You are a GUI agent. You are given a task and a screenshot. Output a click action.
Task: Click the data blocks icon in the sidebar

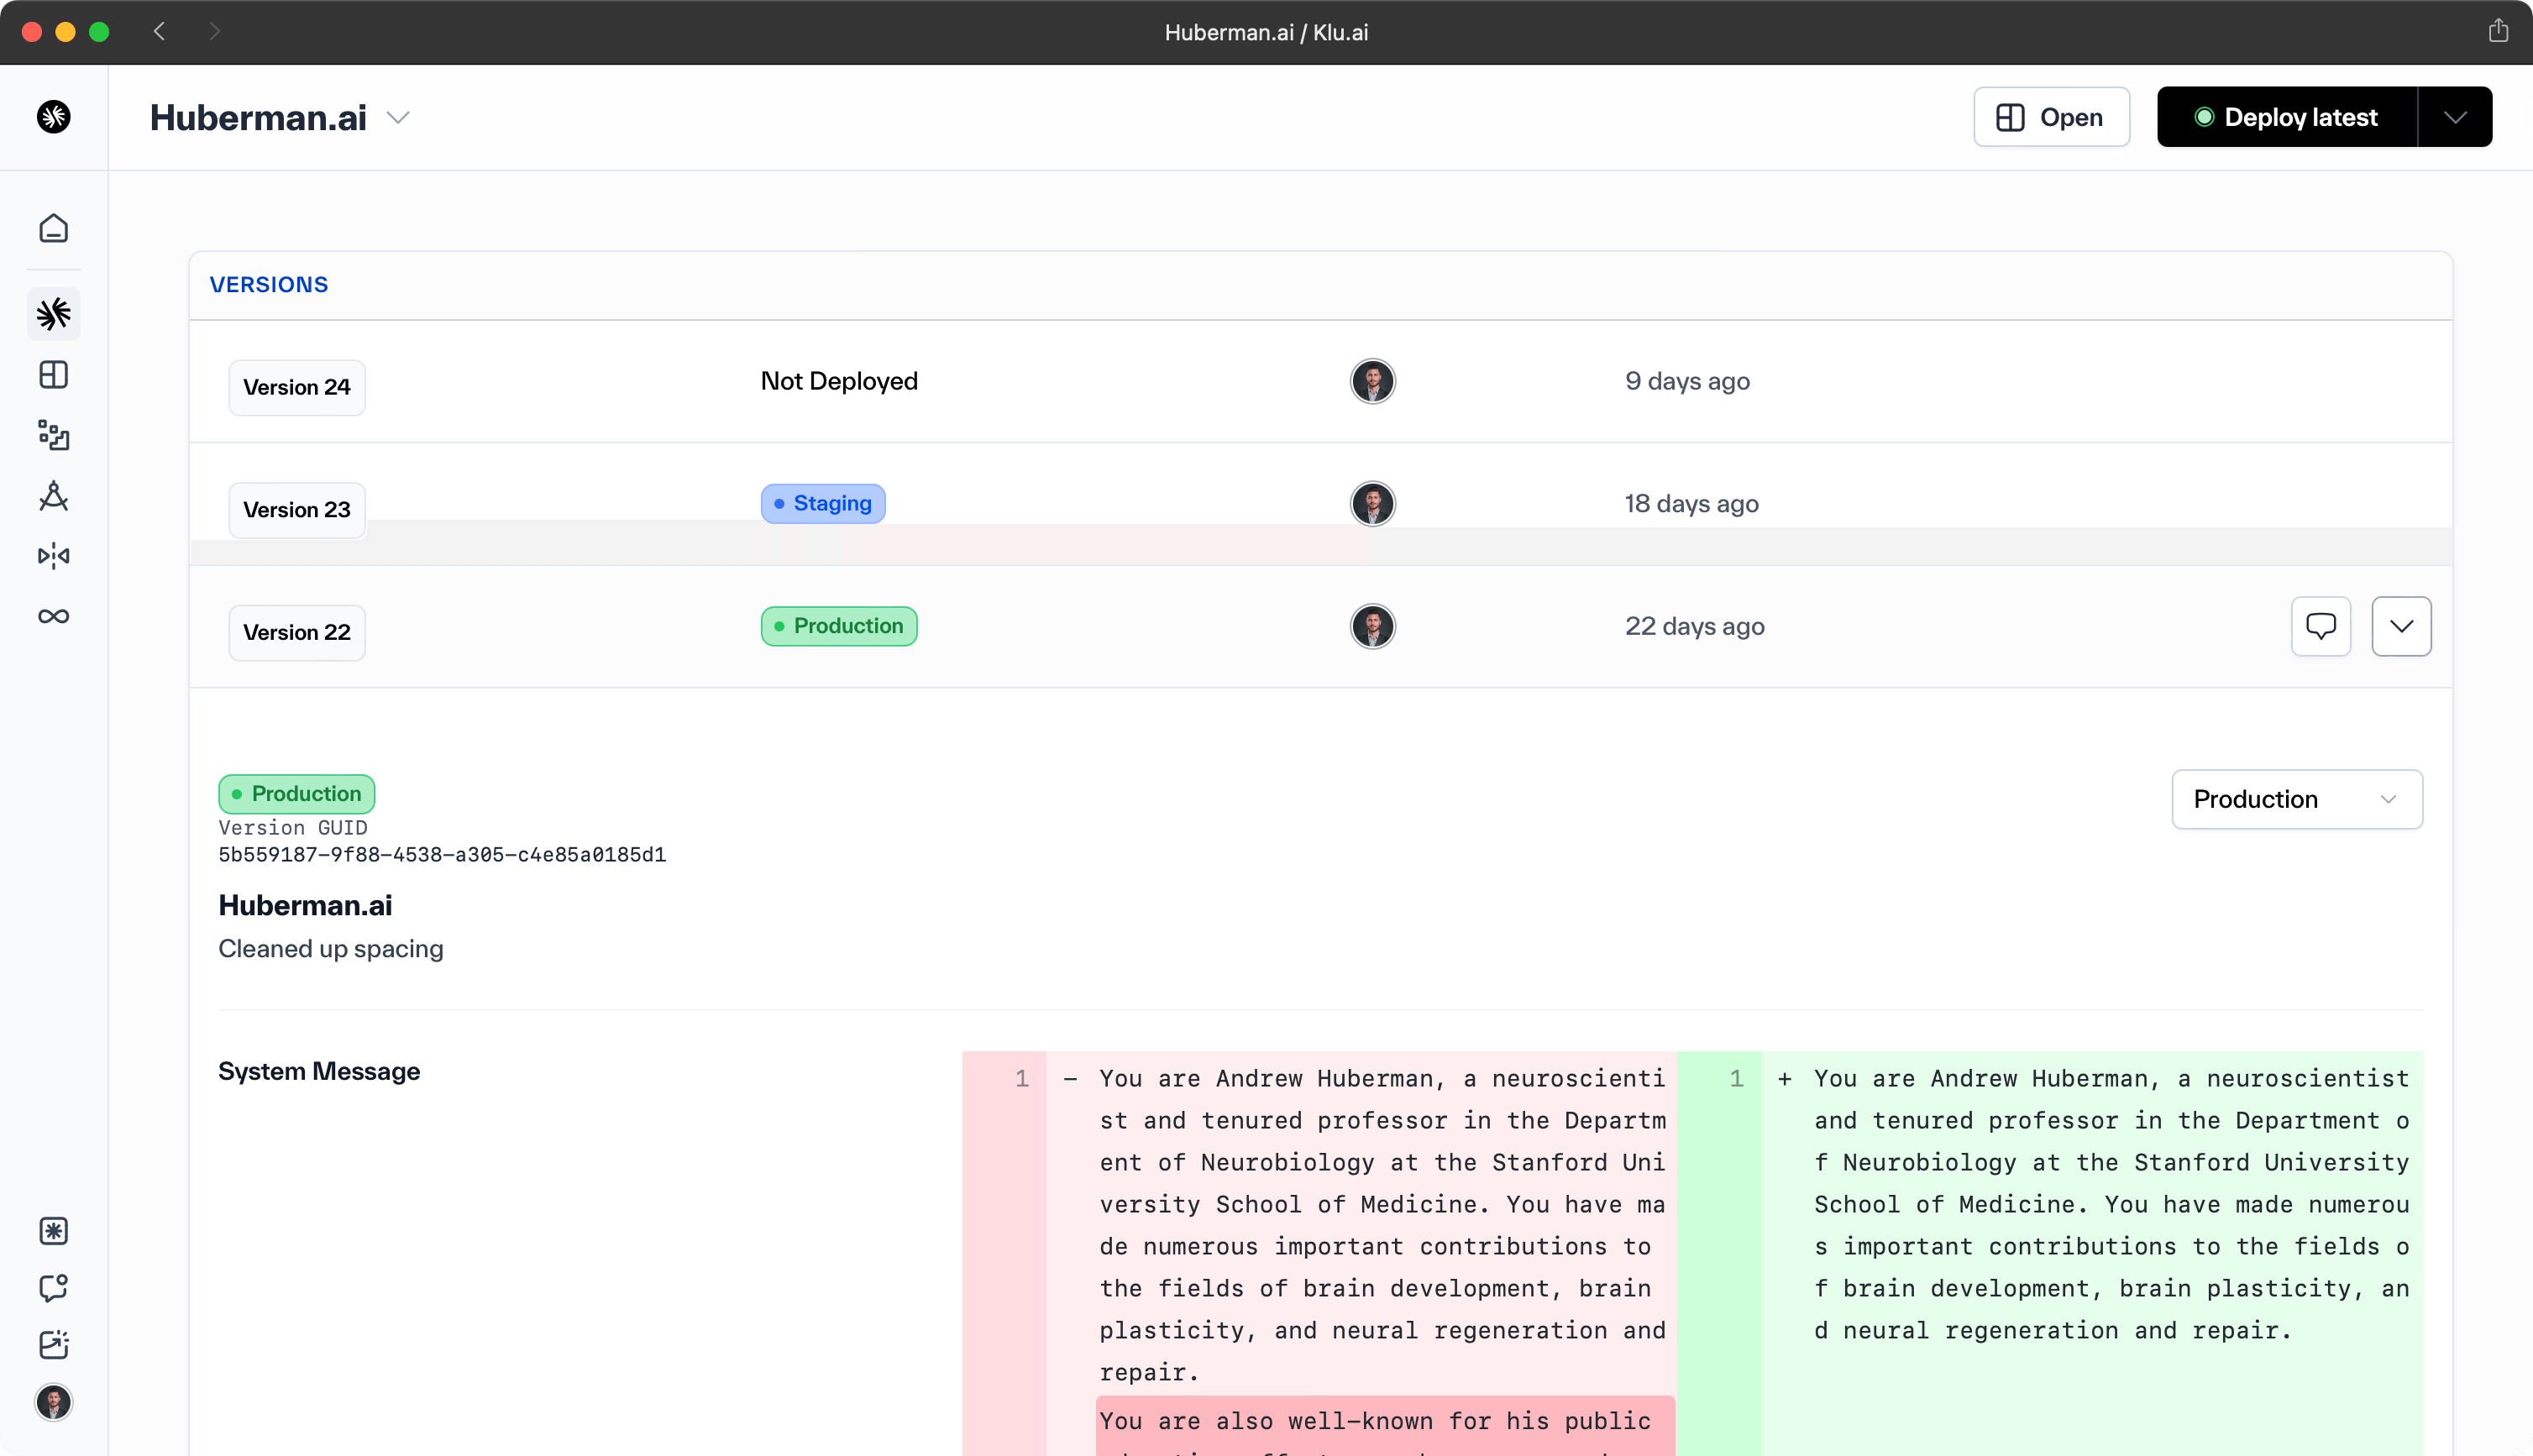tap(53, 436)
